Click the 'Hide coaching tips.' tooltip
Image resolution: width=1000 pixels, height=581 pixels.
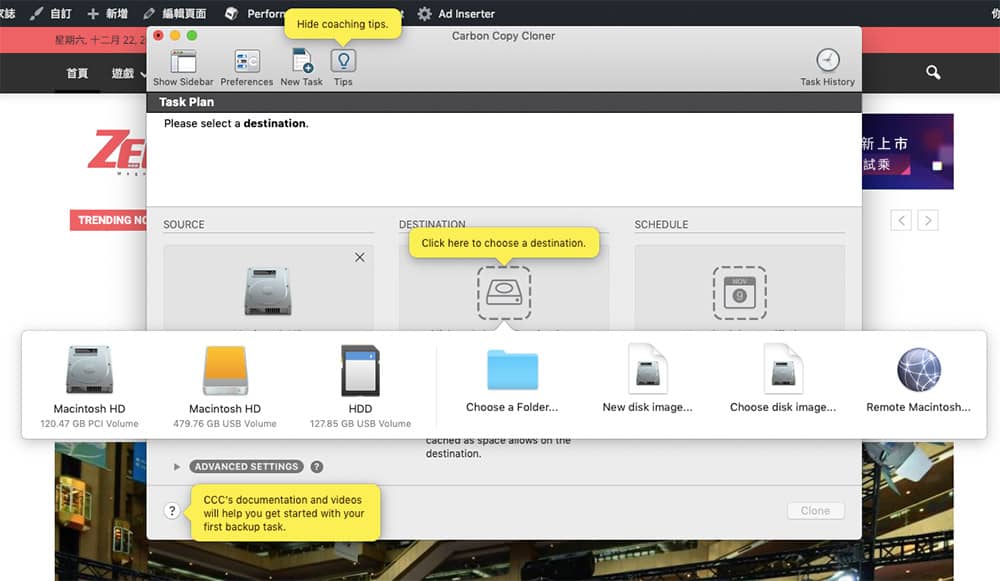tap(342, 24)
